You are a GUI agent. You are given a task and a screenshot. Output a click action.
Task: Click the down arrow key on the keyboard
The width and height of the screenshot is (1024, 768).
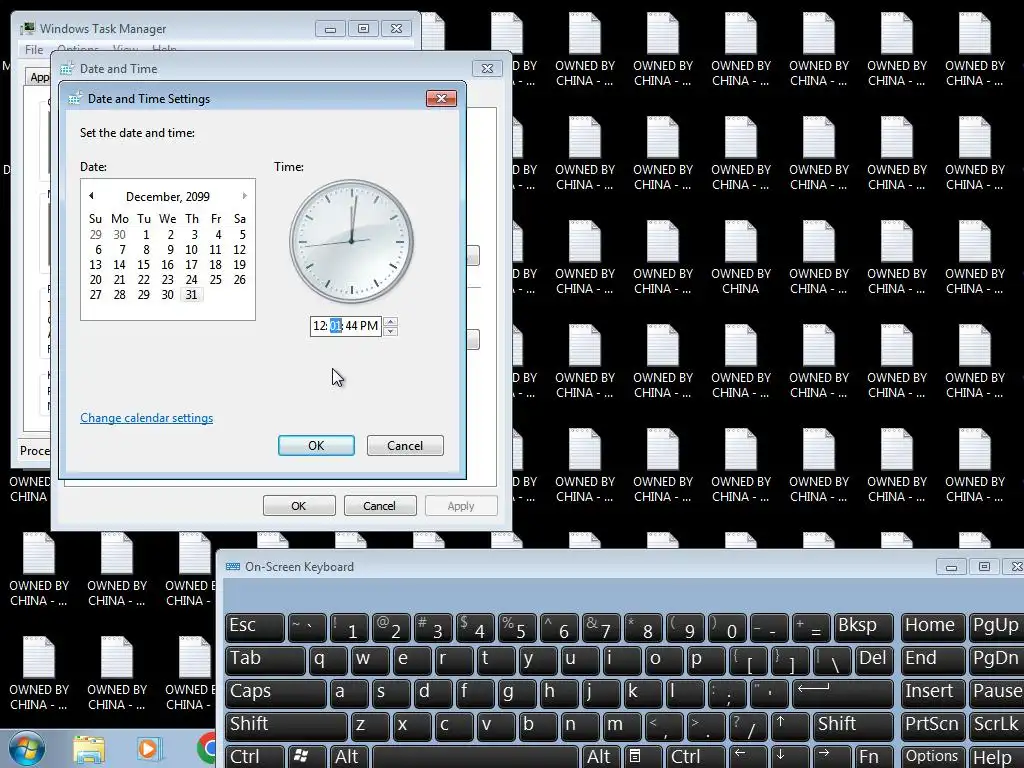click(790, 757)
